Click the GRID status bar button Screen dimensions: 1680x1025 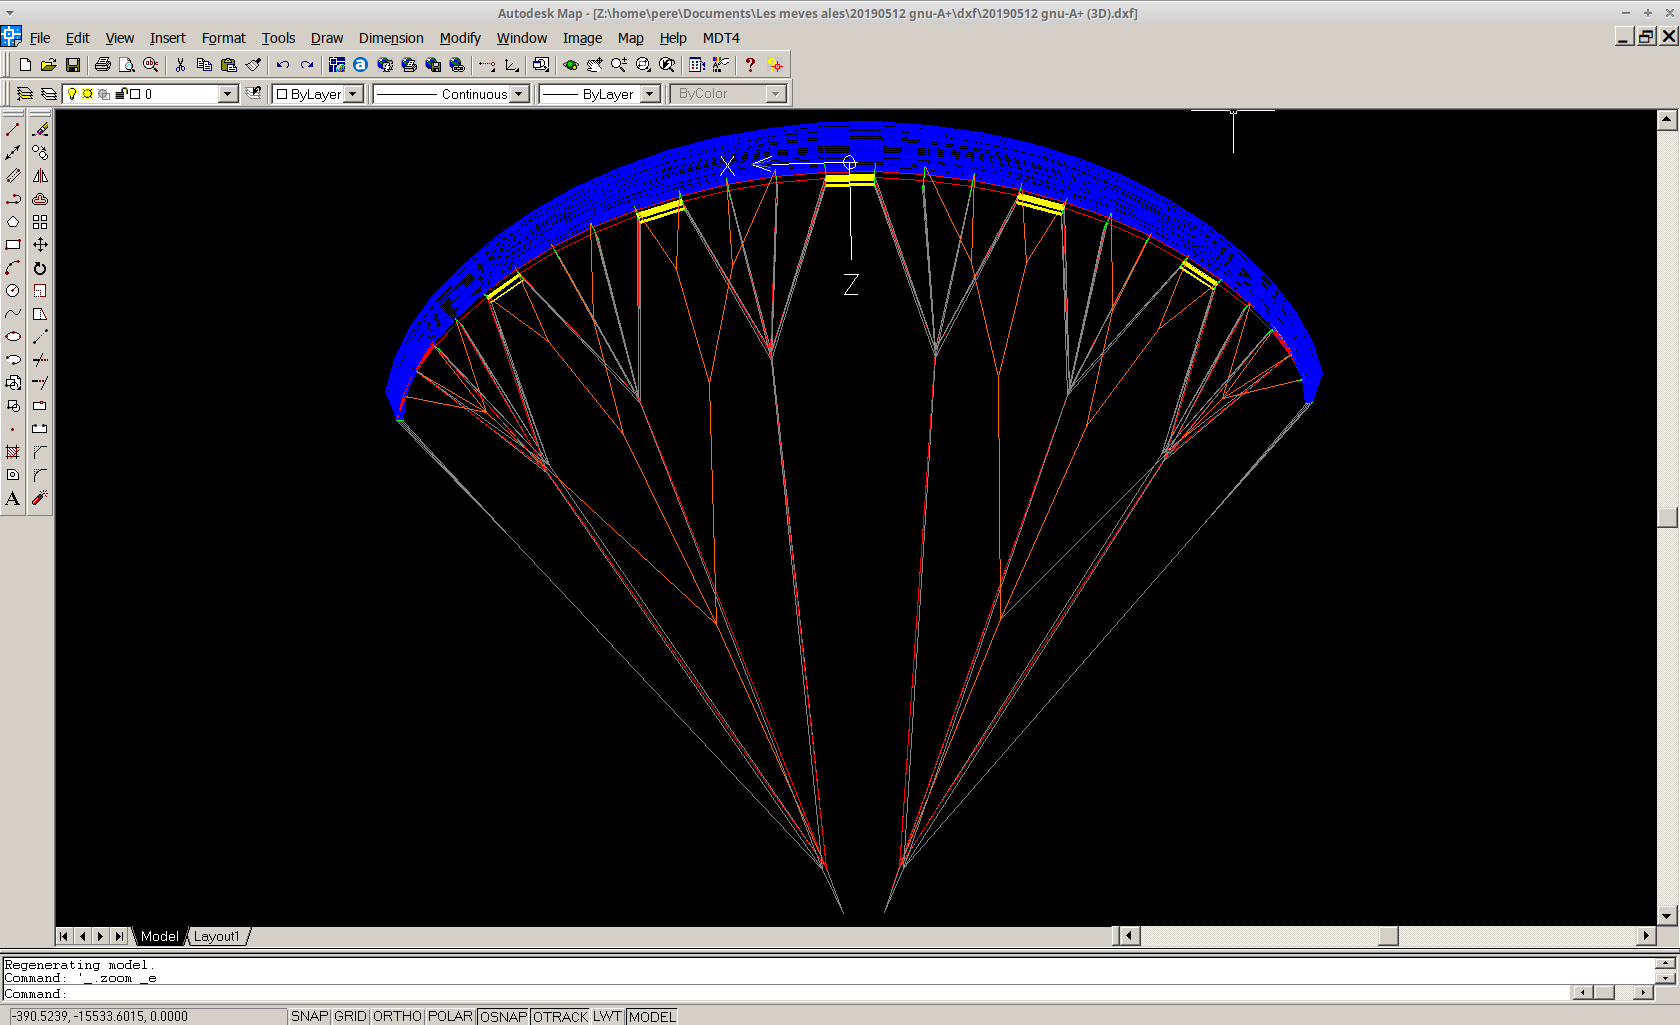pos(350,1016)
